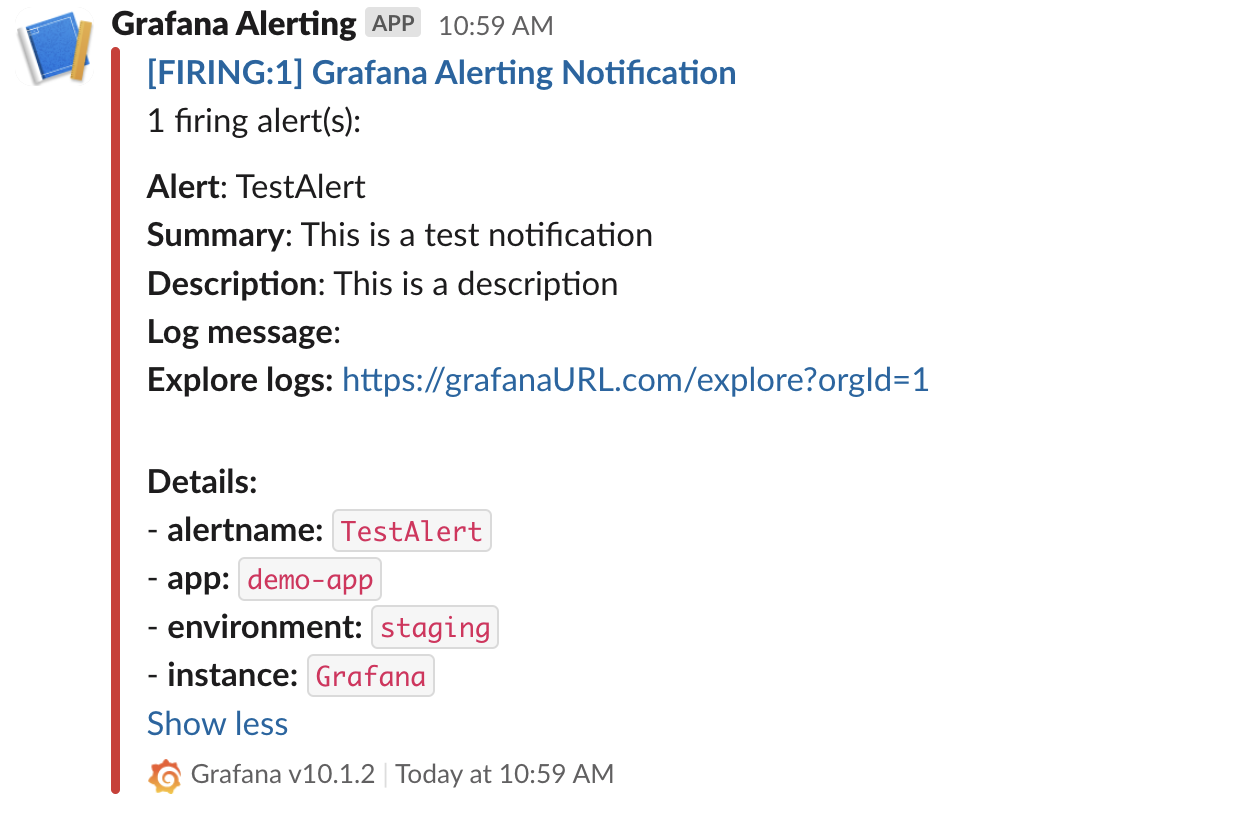The height and width of the screenshot is (838, 1248).
Task: Click the "Today at 10:59 AM" footer timestamp
Action: pyautogui.click(x=504, y=774)
